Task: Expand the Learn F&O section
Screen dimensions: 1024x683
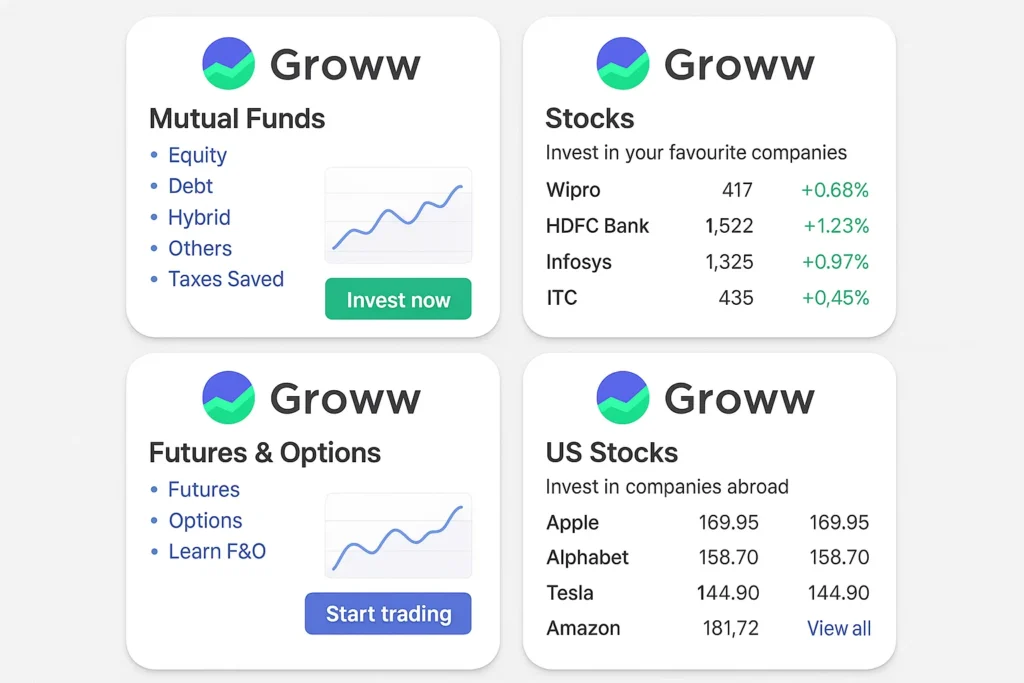Action: tap(217, 551)
